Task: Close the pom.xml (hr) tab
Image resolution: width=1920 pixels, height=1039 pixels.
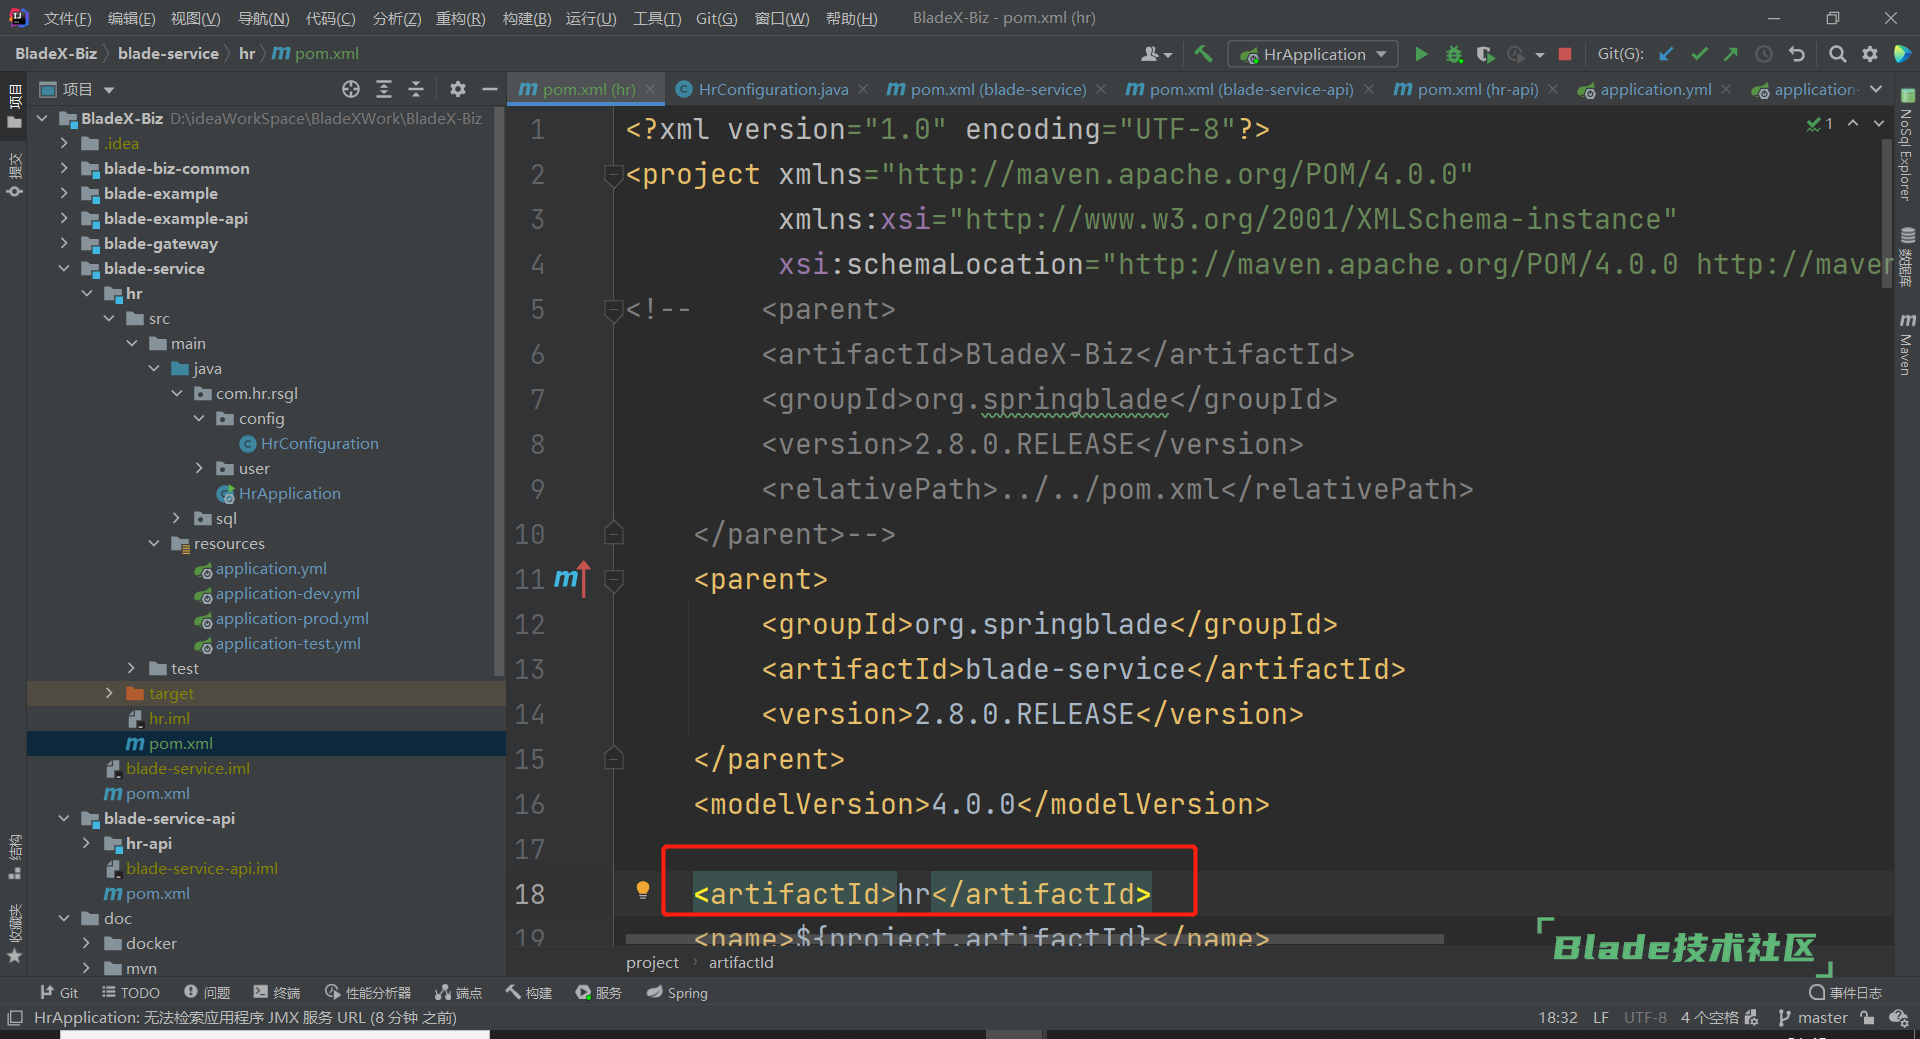Action: pyautogui.click(x=650, y=89)
